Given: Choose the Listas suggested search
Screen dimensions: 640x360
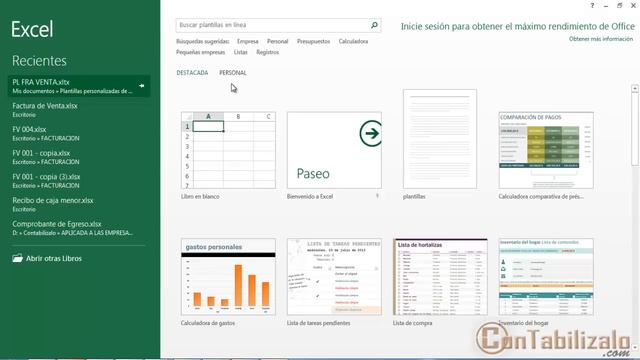Looking at the screenshot, I should [241, 52].
